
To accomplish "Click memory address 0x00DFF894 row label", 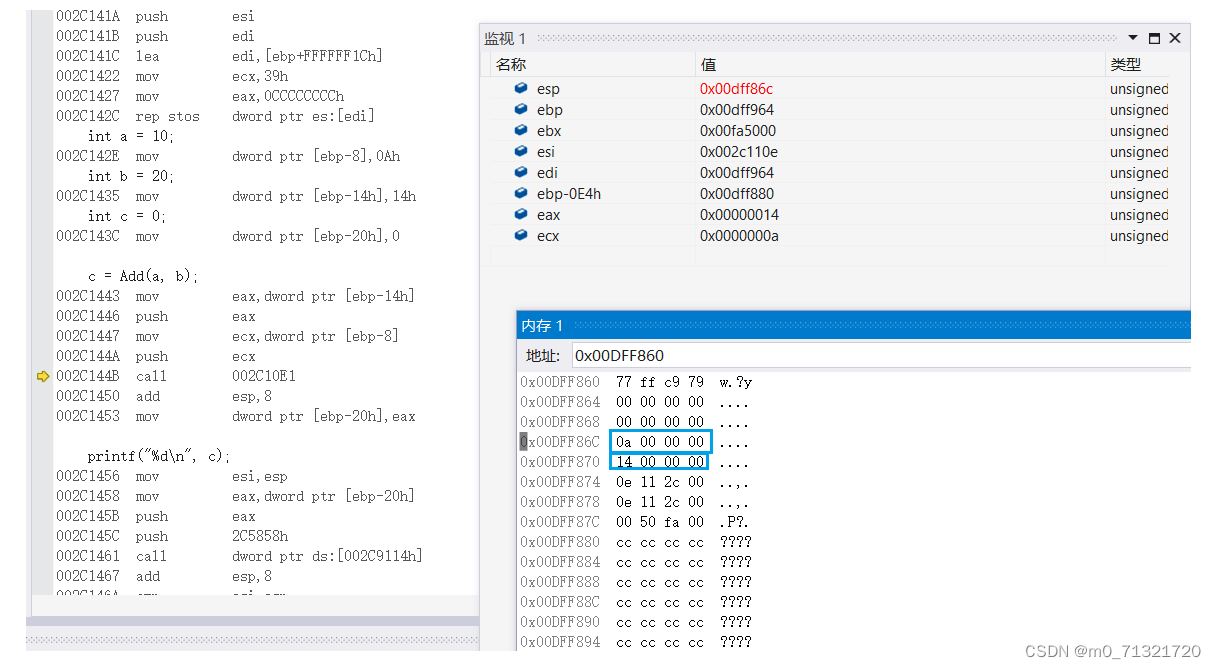I will 560,642.
